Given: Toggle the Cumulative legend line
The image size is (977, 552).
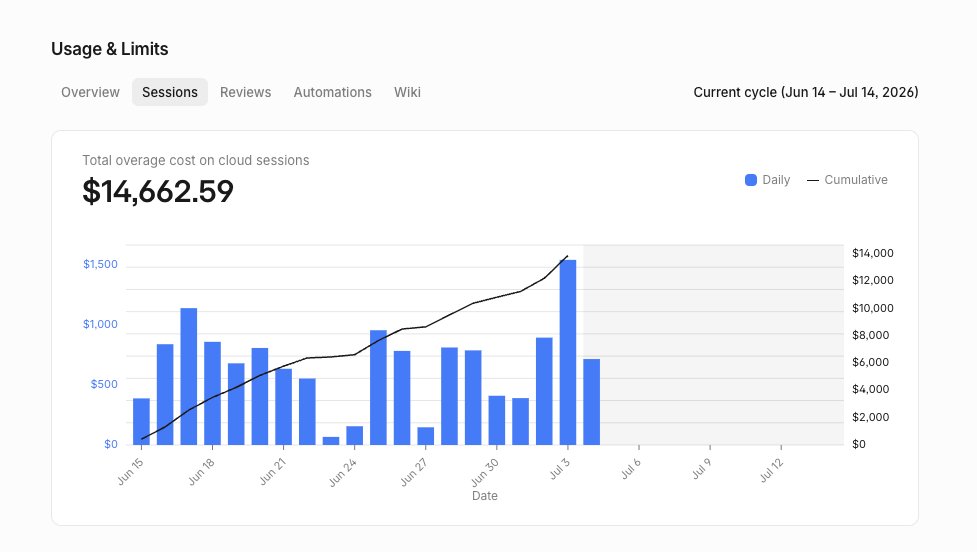Looking at the screenshot, I should [813, 180].
